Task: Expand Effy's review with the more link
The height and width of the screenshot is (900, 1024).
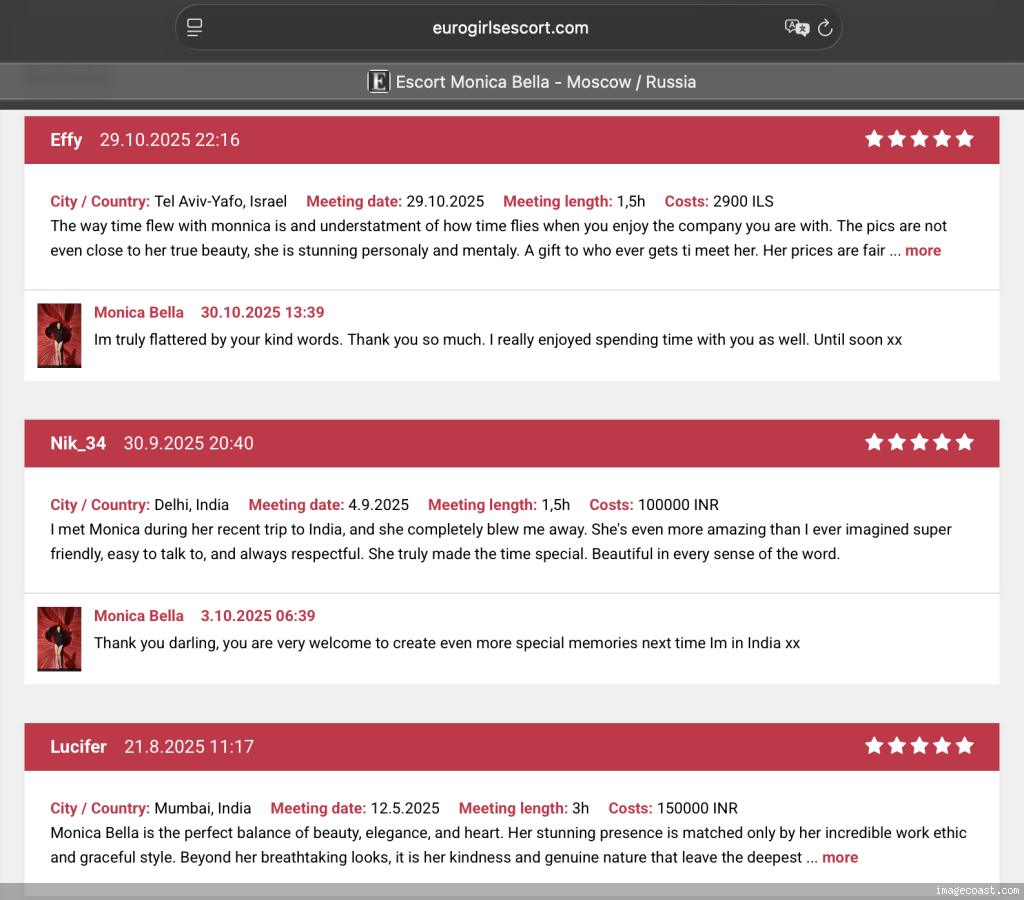Action: pos(922,251)
